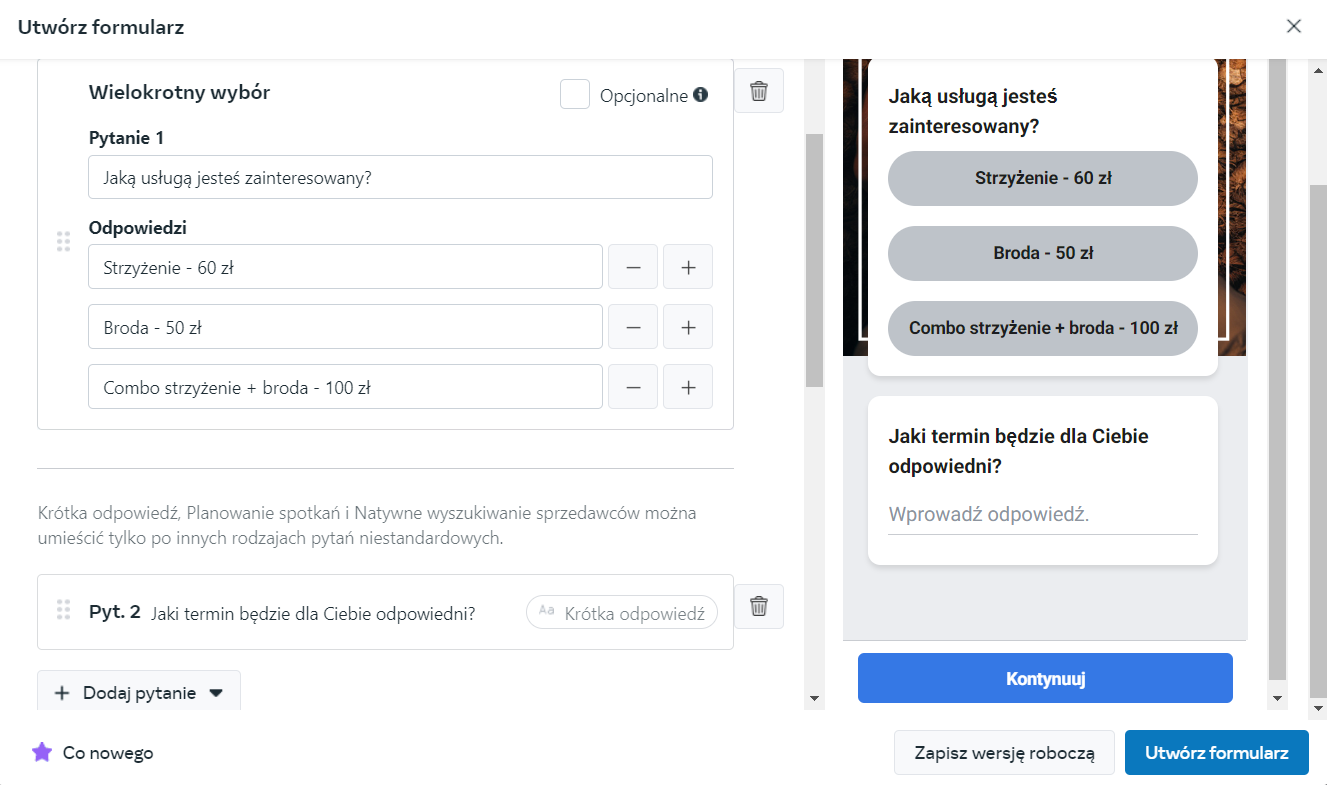1327x785 pixels.
Task: Expand question 'Jaki termin będzie dla Ciebie odpowiedni?'
Action: pyautogui.click(x=385, y=612)
